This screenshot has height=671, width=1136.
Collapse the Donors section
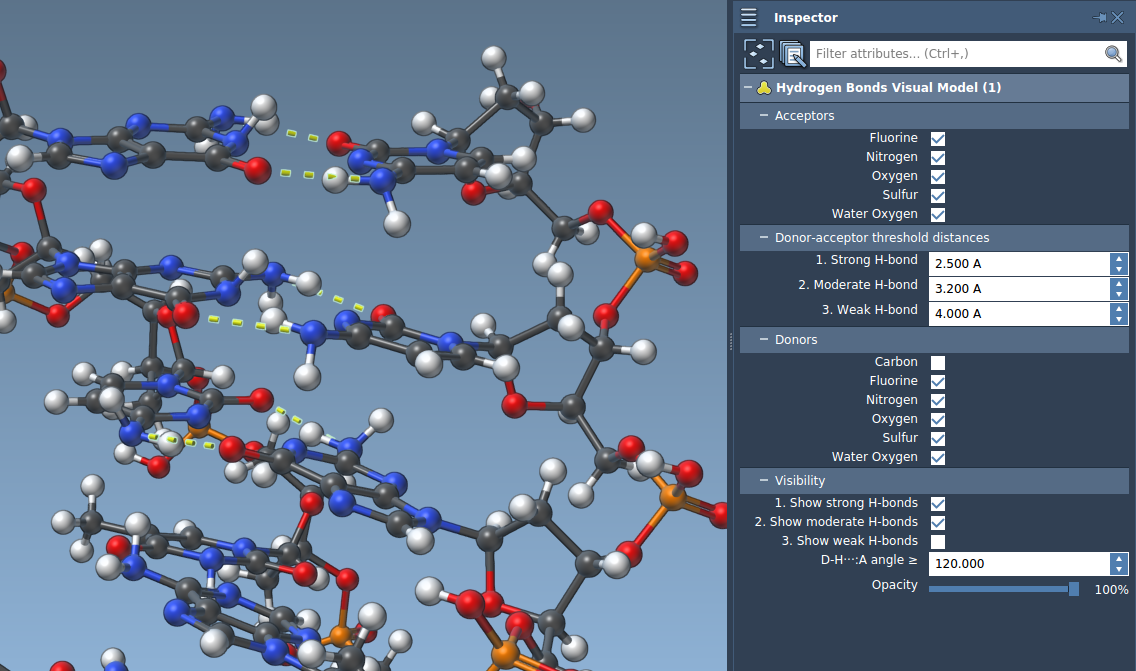click(x=763, y=340)
